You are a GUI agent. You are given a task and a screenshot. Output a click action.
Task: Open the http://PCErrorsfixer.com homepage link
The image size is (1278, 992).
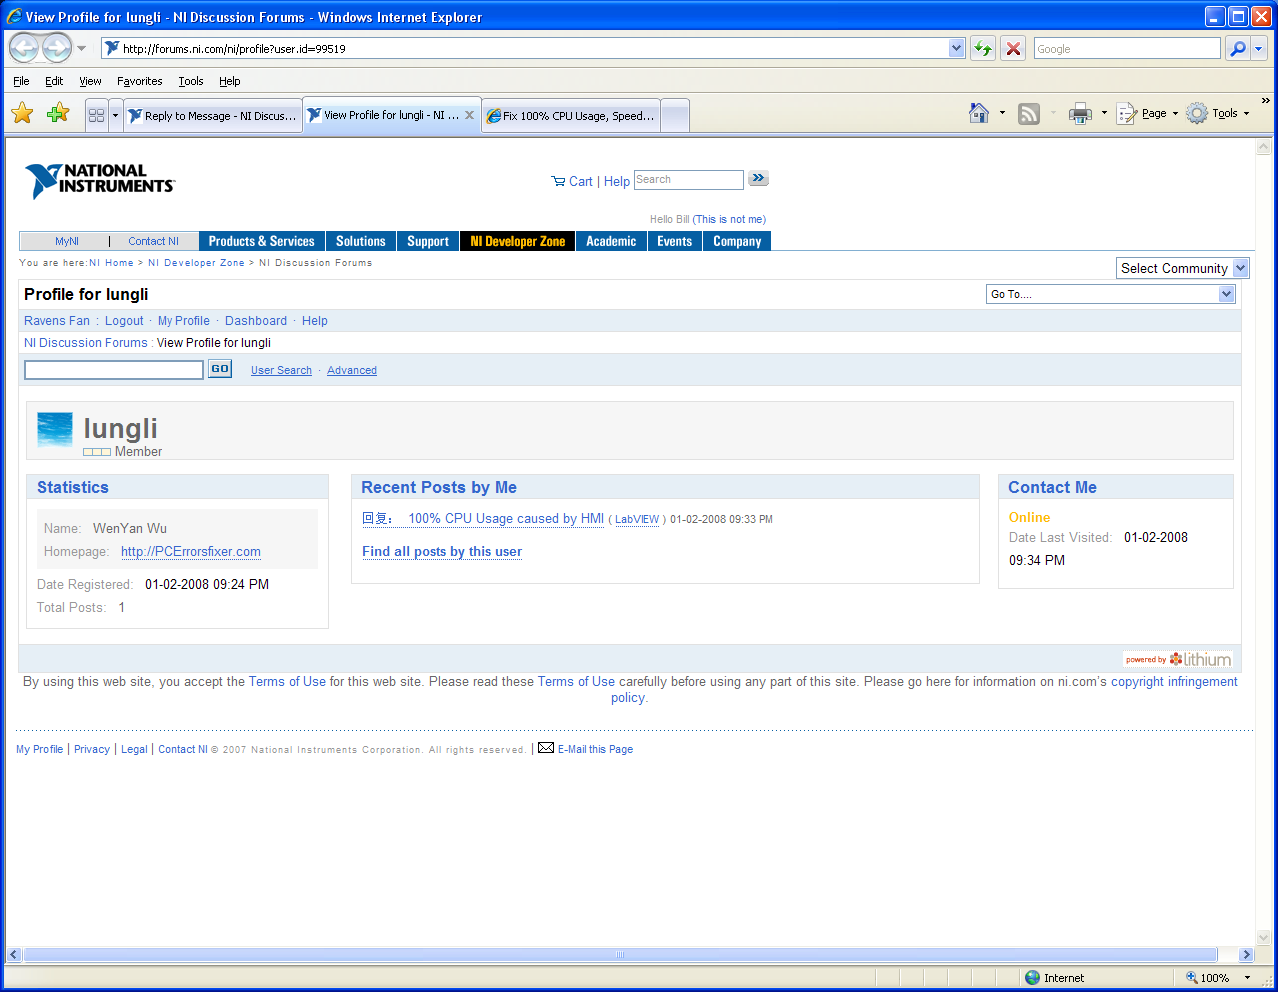click(x=191, y=551)
